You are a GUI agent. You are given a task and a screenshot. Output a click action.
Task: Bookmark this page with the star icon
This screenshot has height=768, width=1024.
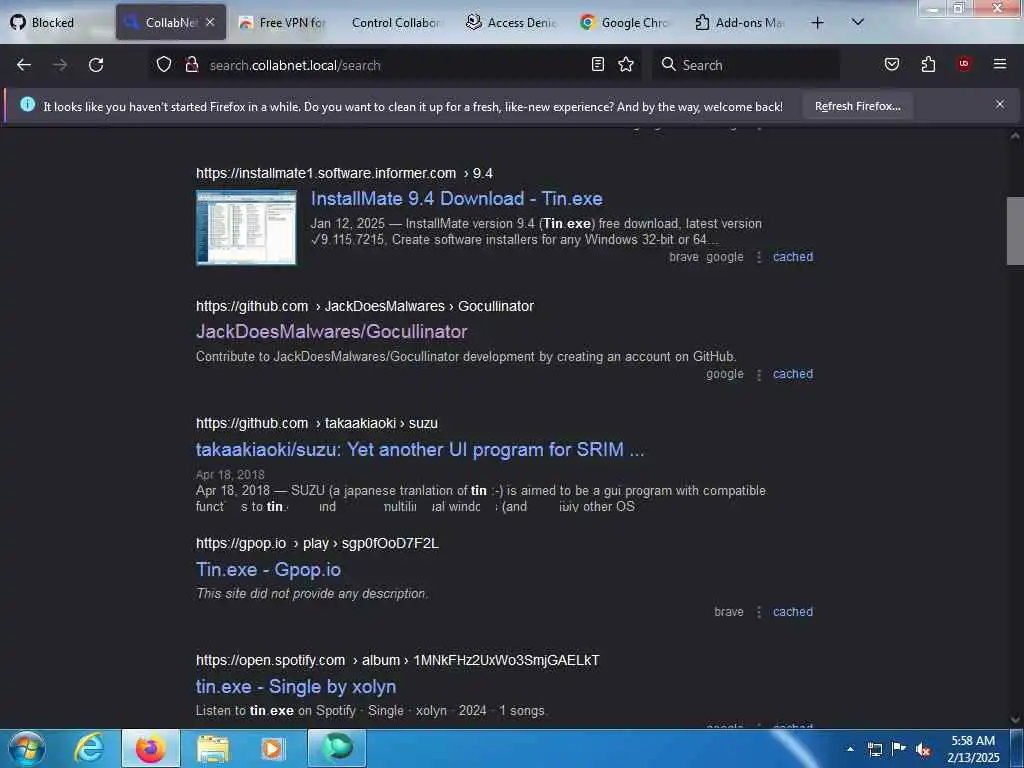coord(626,64)
